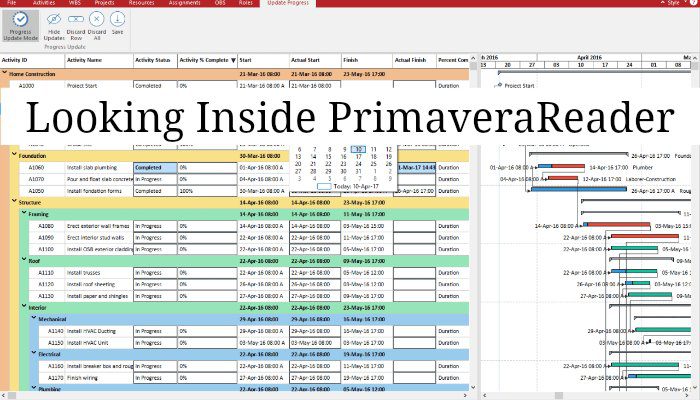Collapse the Roof group
Screen dimensions: 700x400
click(x=24, y=260)
